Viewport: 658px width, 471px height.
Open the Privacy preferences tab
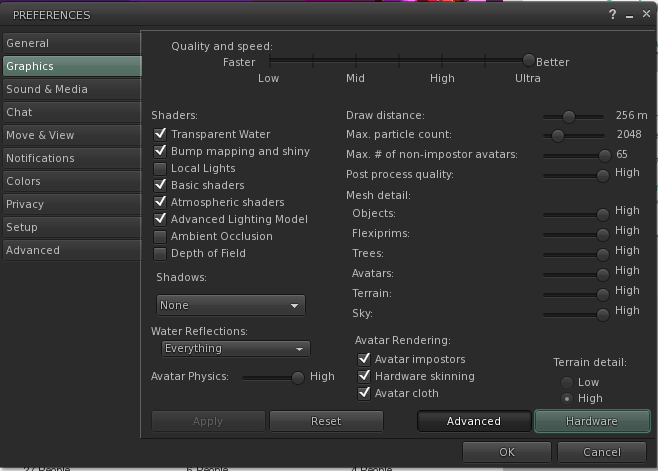pyautogui.click(x=72, y=204)
